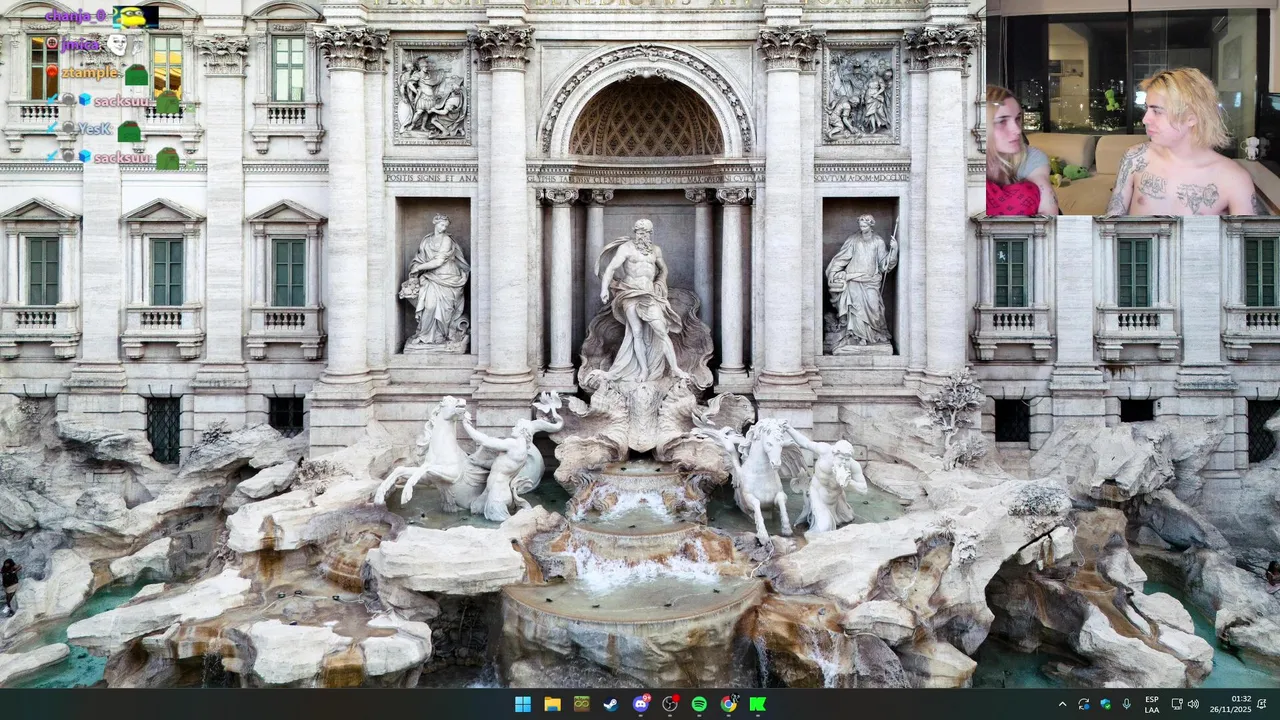Viewport: 1280px width, 720px height.
Task: Click the yellow minion emote next to chanja_0
Action: (135, 17)
